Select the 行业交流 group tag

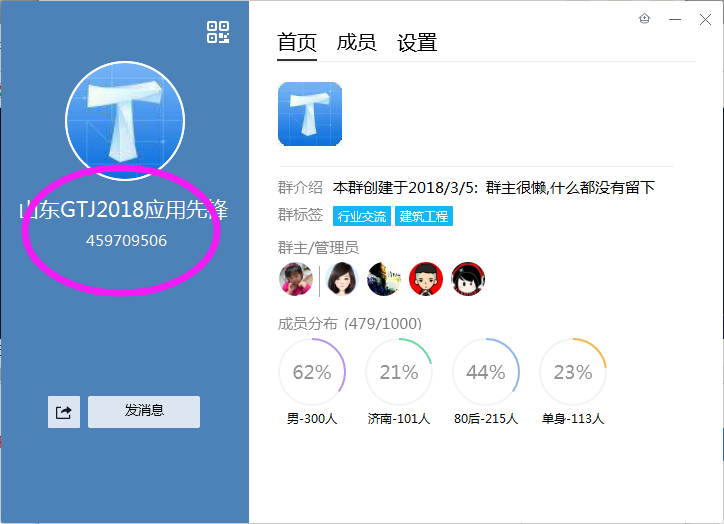362,216
